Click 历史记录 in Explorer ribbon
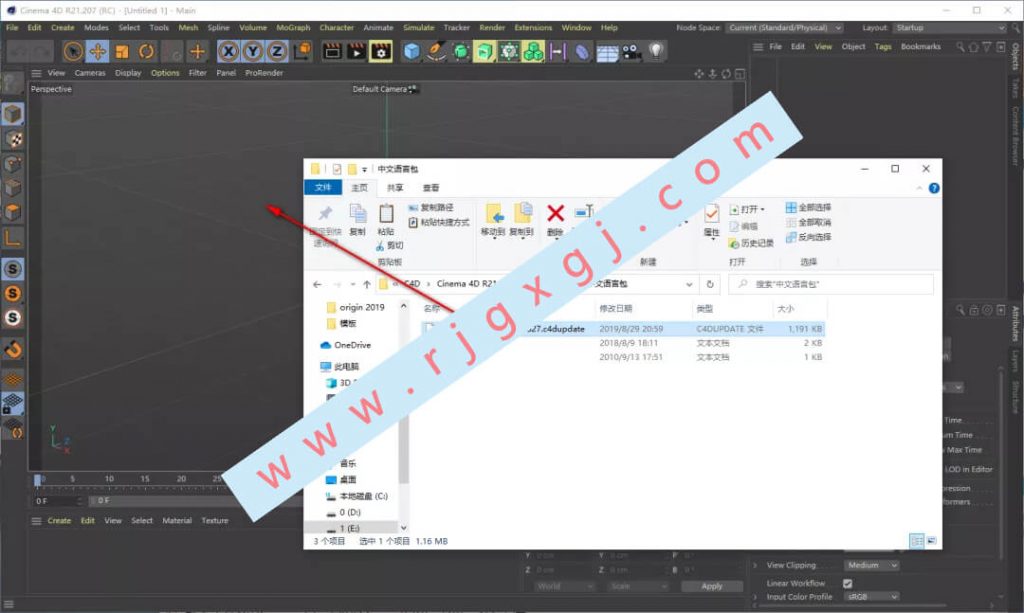Image resolution: width=1024 pixels, height=613 pixels. pyautogui.click(x=751, y=244)
